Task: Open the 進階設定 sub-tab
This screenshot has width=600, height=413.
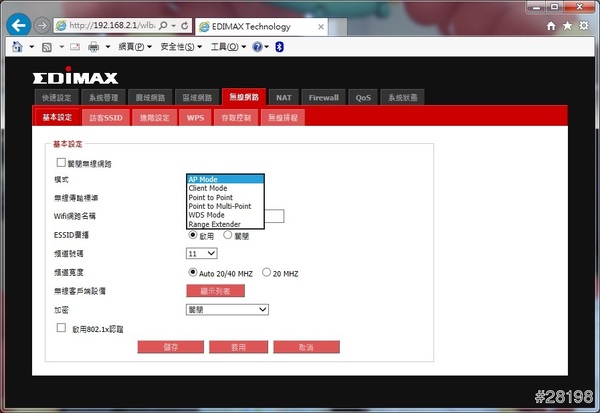Action: tap(155, 118)
